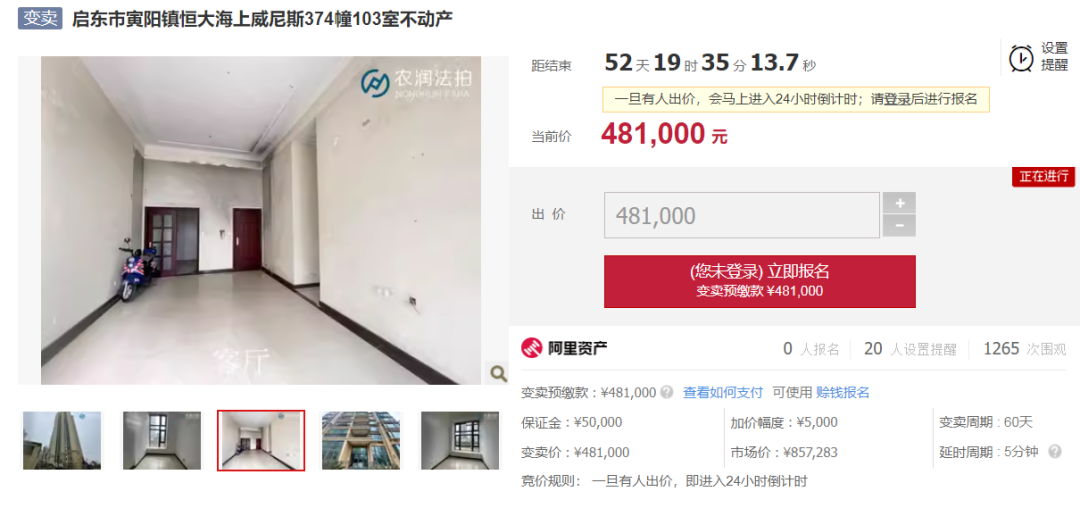Select the highlighted living room thumbnail
The height and width of the screenshot is (508, 1080).
(261, 441)
